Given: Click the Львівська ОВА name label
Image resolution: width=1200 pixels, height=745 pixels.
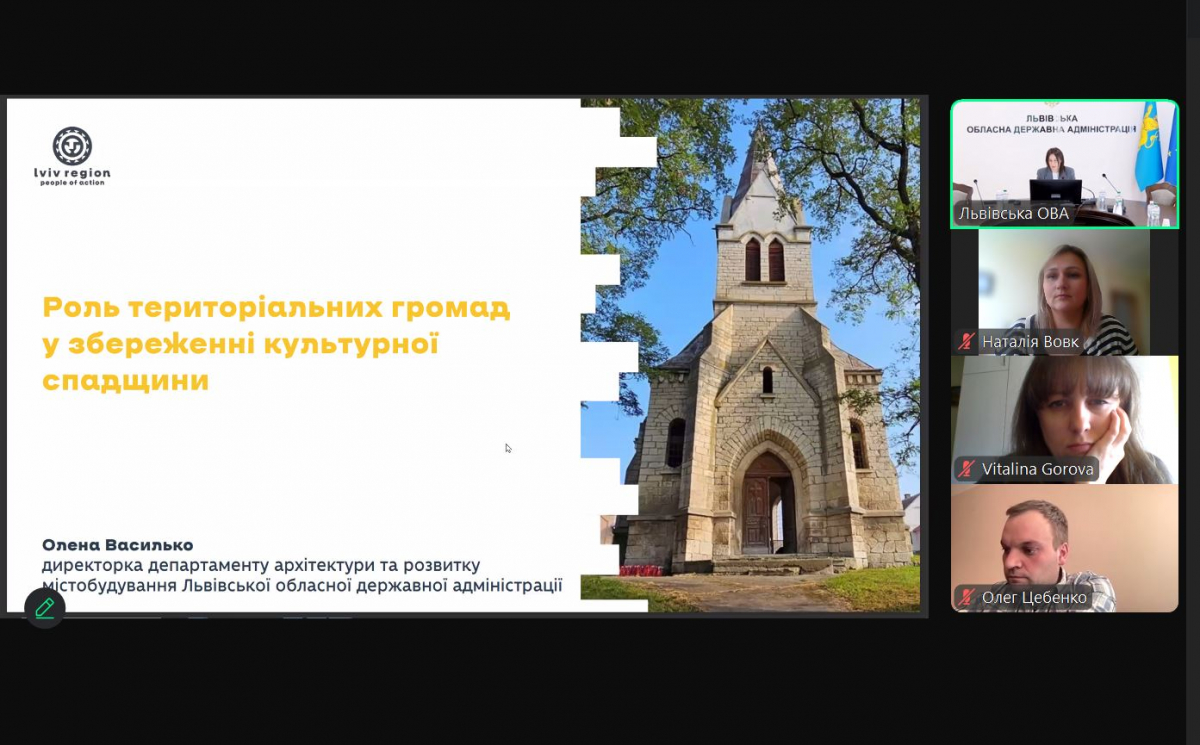Looking at the screenshot, I should point(1013,213).
